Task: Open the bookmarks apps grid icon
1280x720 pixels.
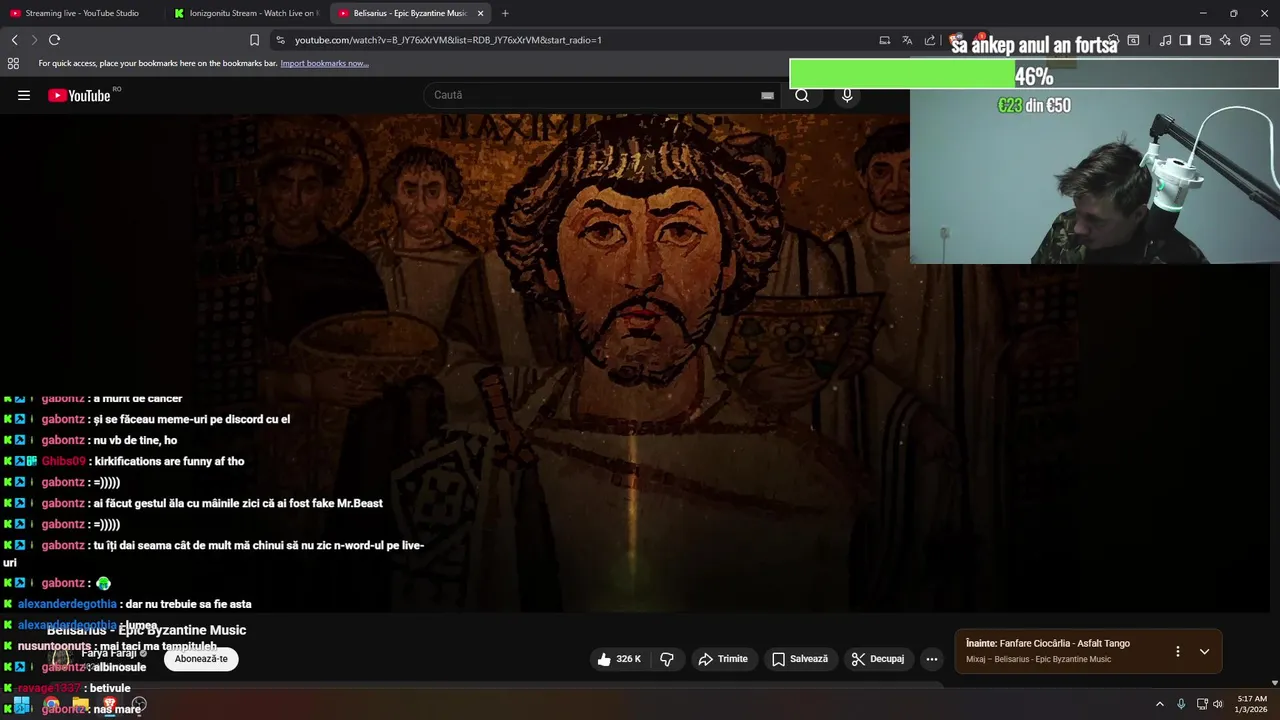Action: [x=13, y=63]
